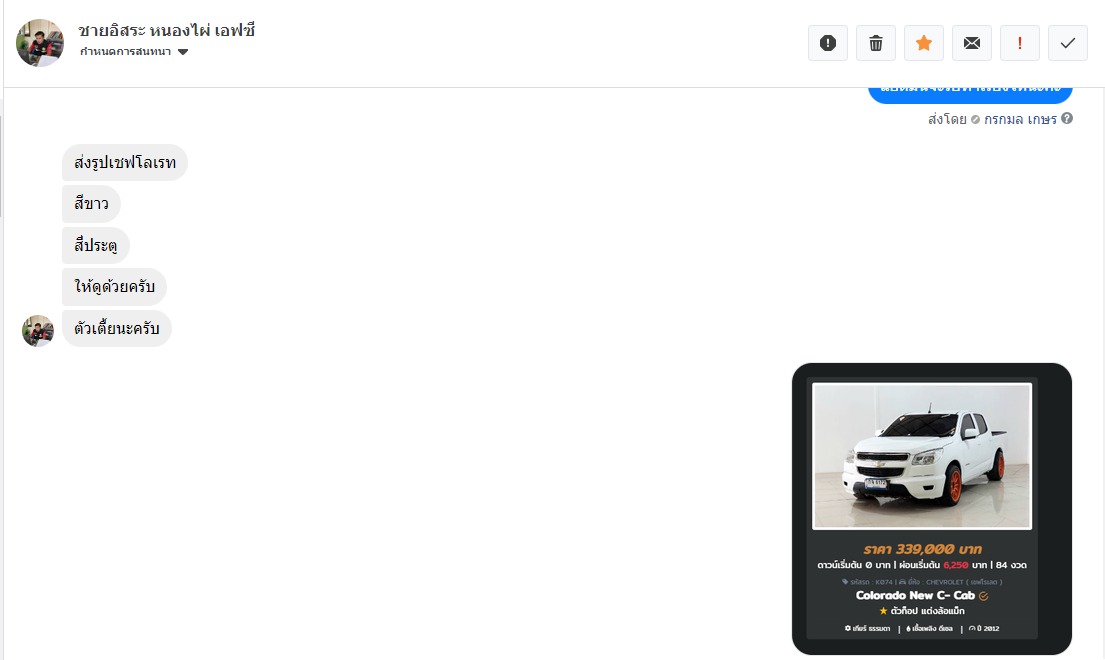Open profile of ชายอิสระ หนองไผ่ เอฟซี
The image size is (1105, 660).
click(166, 30)
